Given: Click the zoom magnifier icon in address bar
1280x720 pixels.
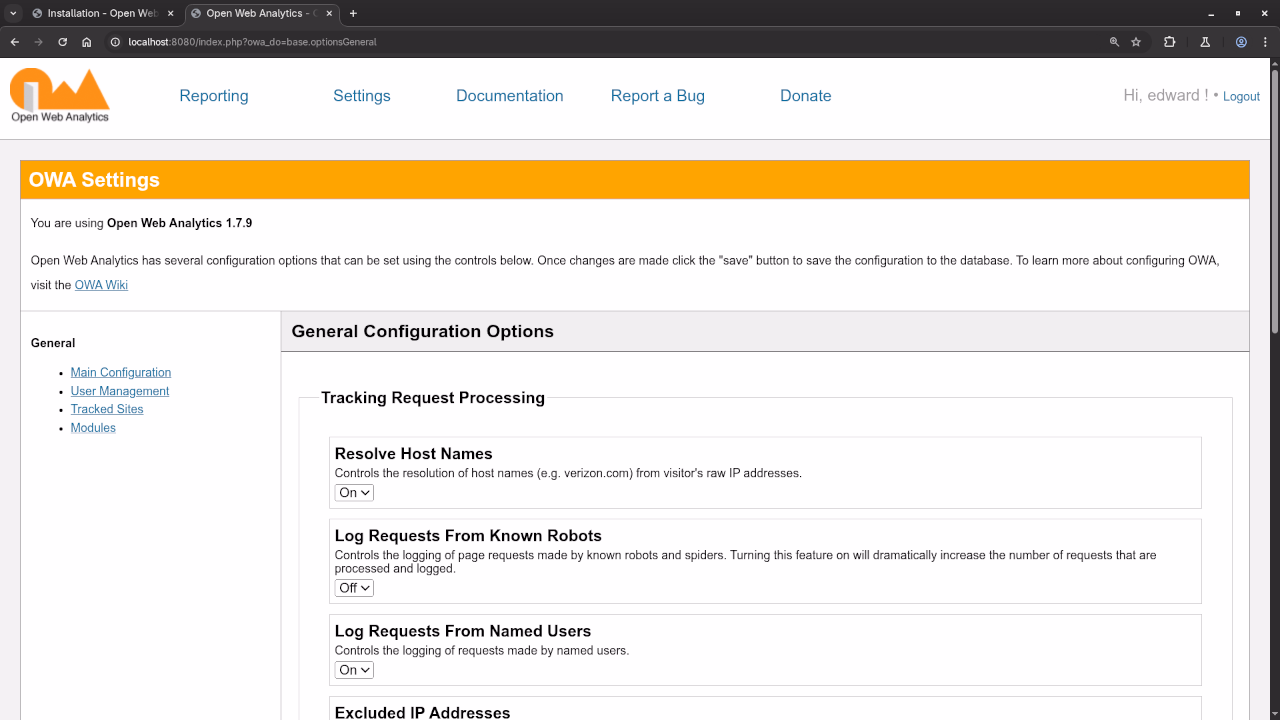Looking at the screenshot, I should 1114,42.
